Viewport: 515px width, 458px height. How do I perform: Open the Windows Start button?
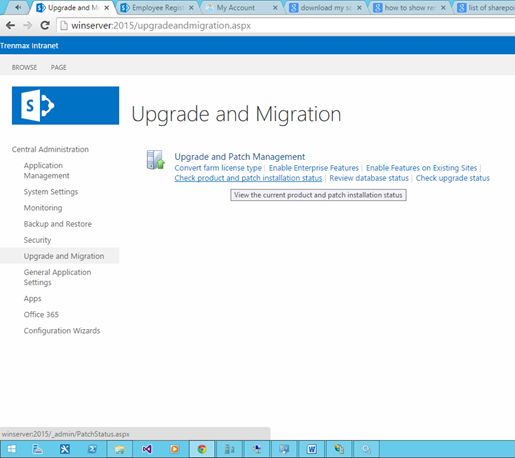click(12, 449)
